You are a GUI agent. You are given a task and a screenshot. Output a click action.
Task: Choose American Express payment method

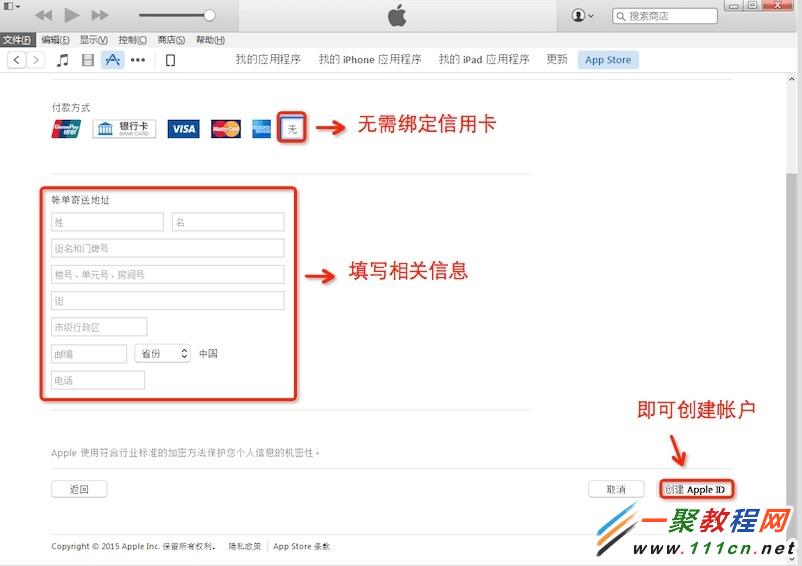pos(261,129)
